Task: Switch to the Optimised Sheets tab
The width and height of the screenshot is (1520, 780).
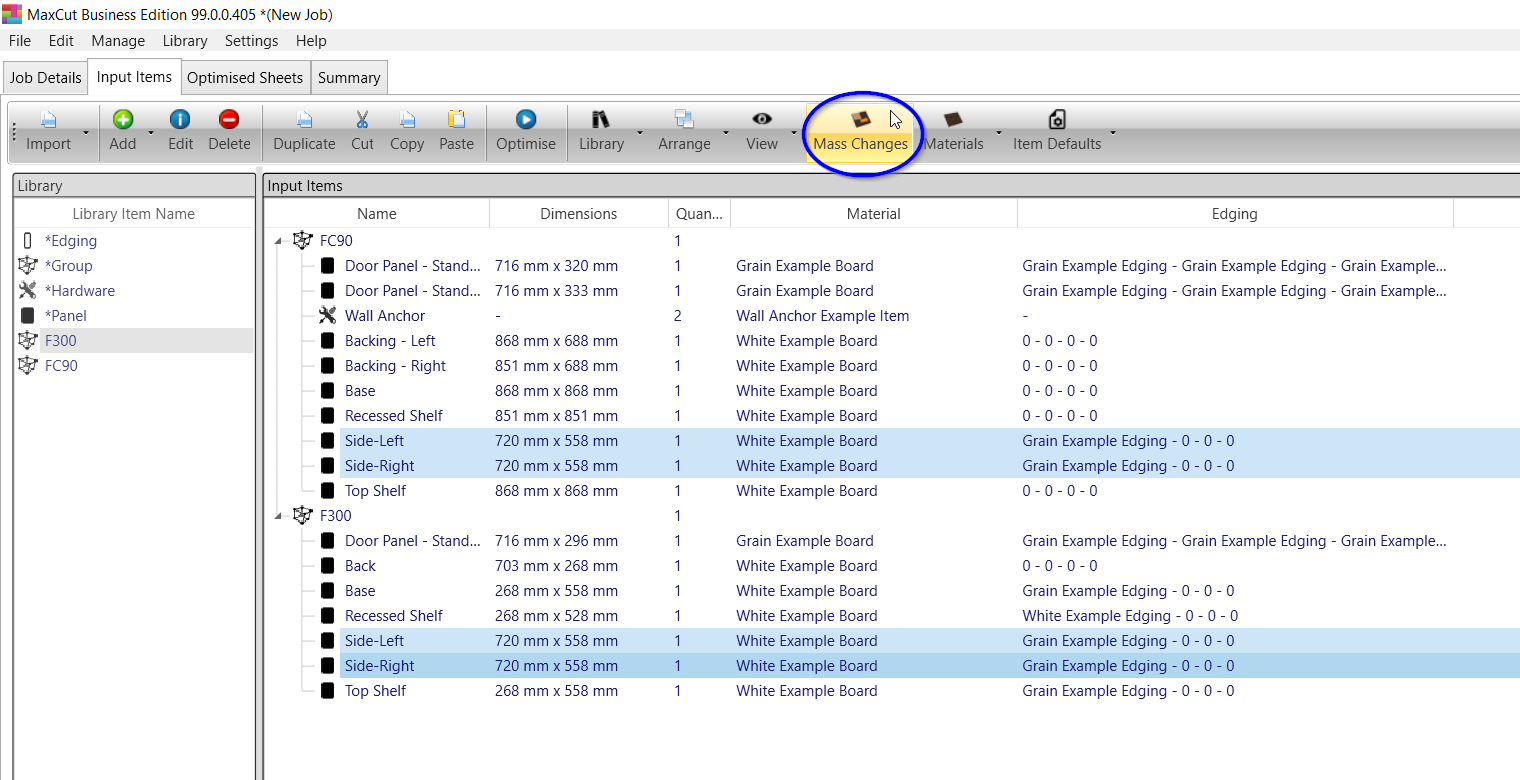Action: [x=245, y=78]
